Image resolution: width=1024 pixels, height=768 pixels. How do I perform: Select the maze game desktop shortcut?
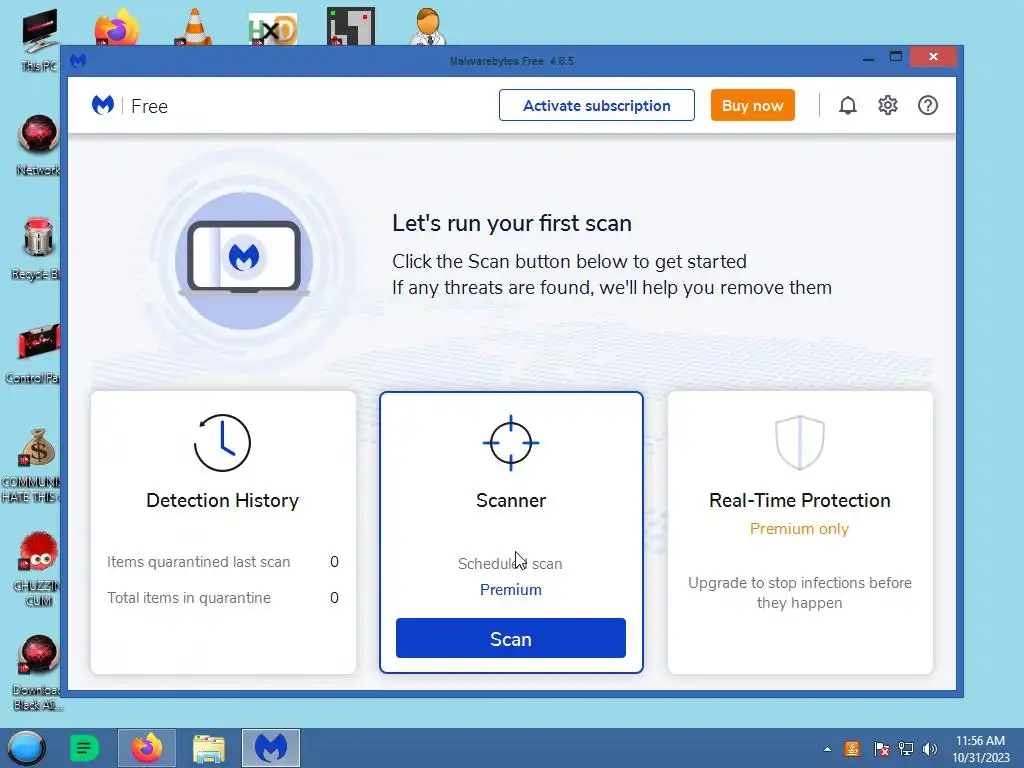tap(351, 27)
